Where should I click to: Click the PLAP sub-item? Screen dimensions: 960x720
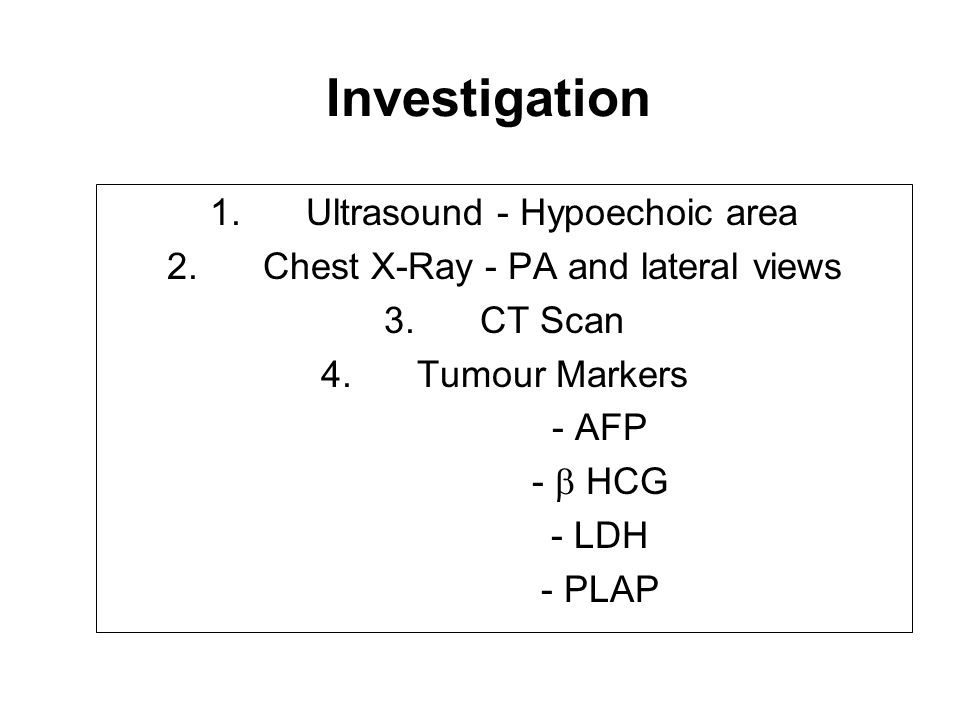click(x=600, y=589)
